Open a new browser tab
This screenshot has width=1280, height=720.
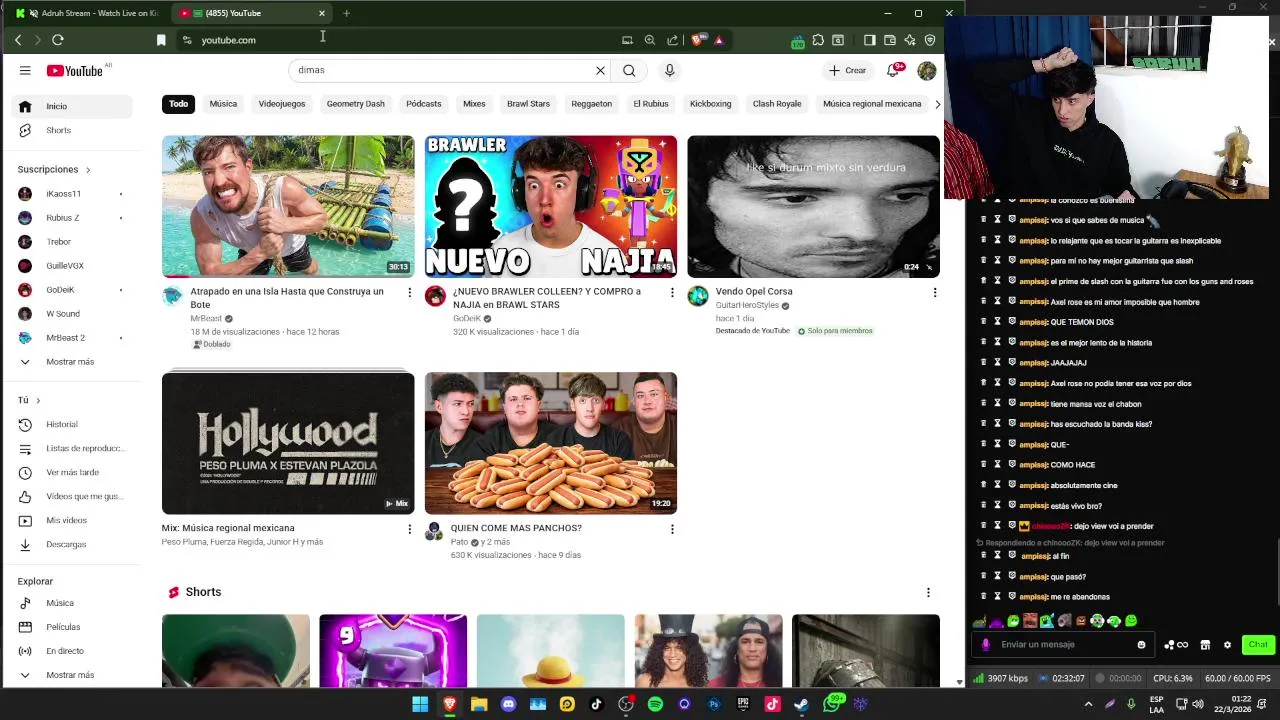[x=346, y=13]
